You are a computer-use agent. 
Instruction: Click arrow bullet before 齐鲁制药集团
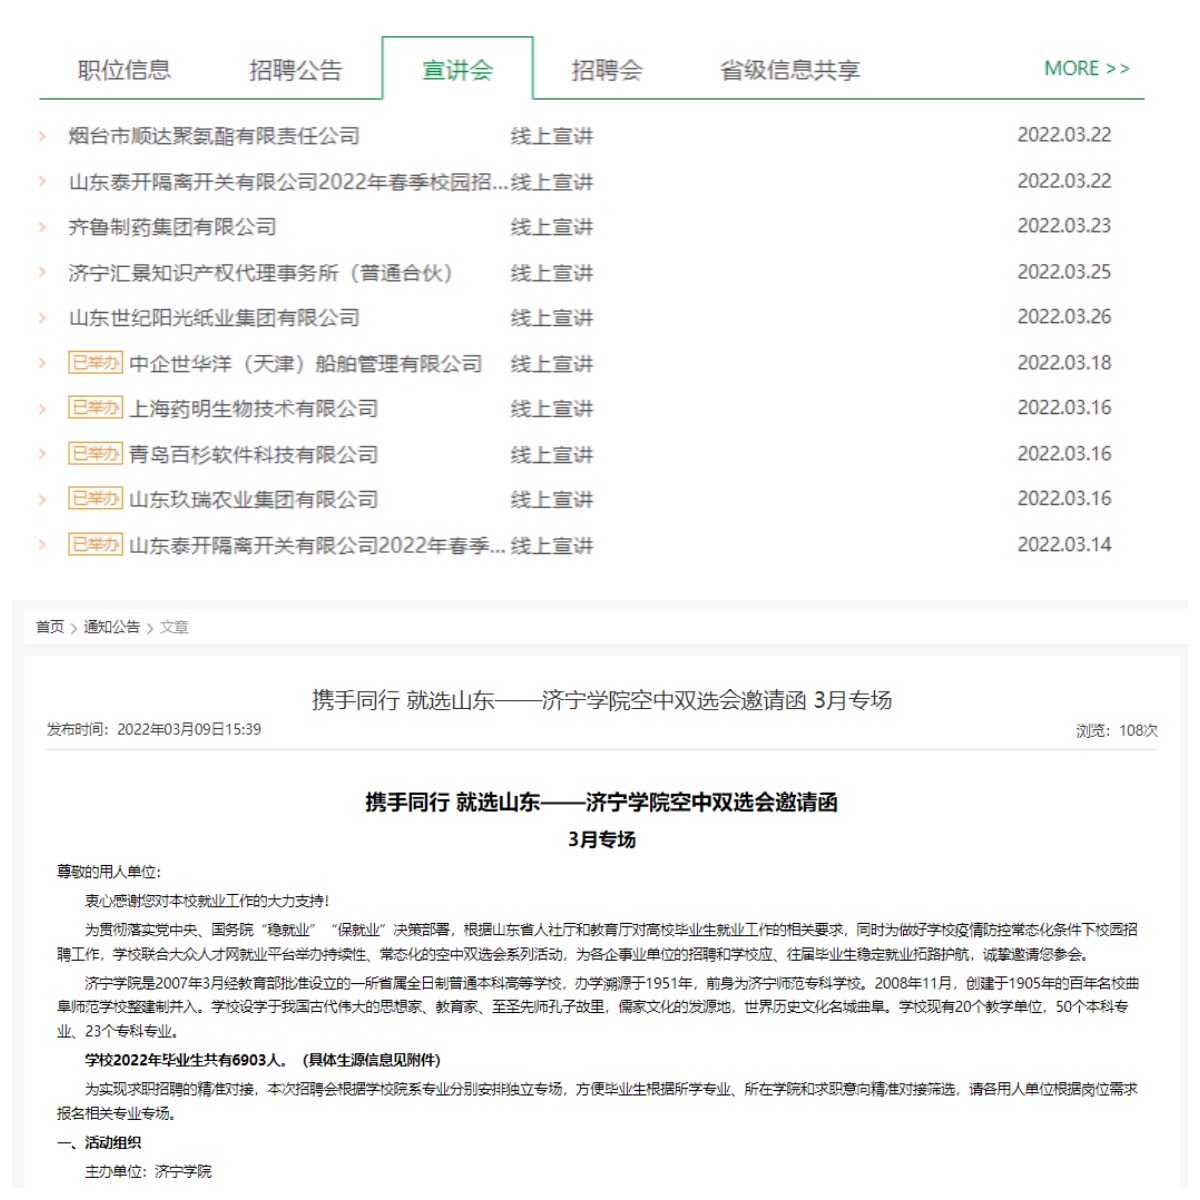(42, 227)
